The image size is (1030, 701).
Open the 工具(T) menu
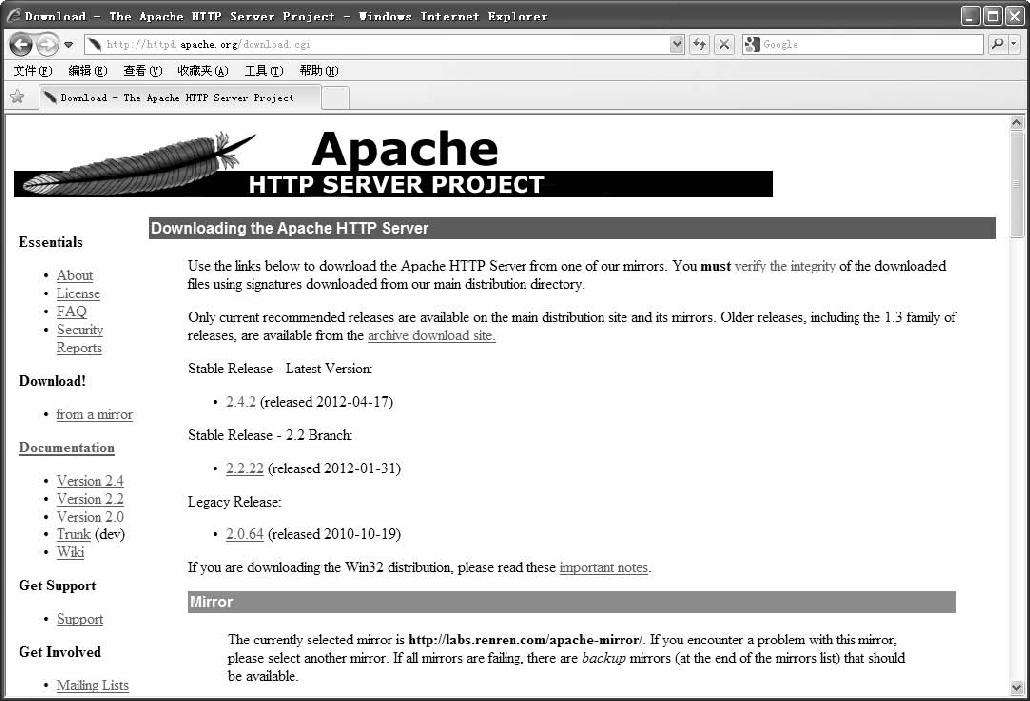[x=264, y=70]
